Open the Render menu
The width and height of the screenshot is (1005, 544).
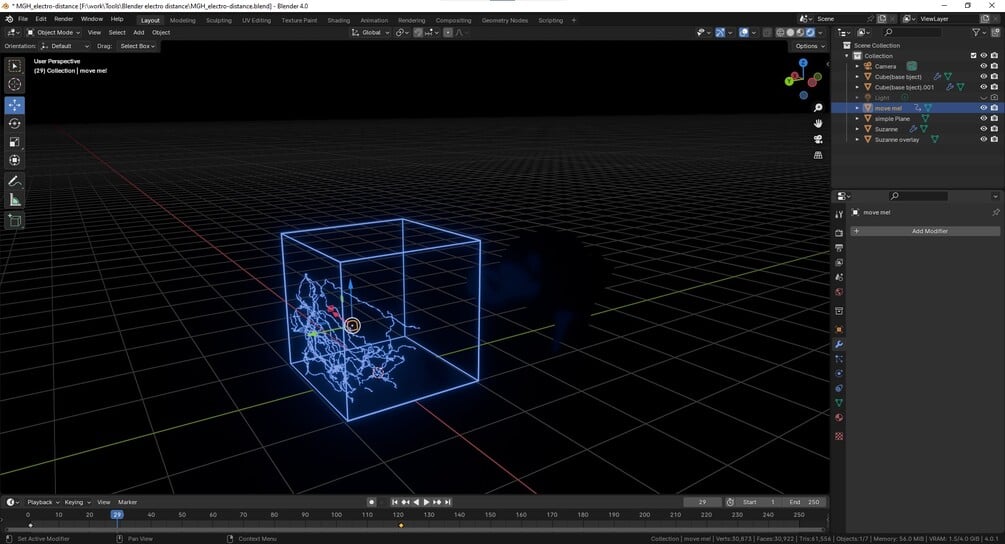[x=63, y=19]
